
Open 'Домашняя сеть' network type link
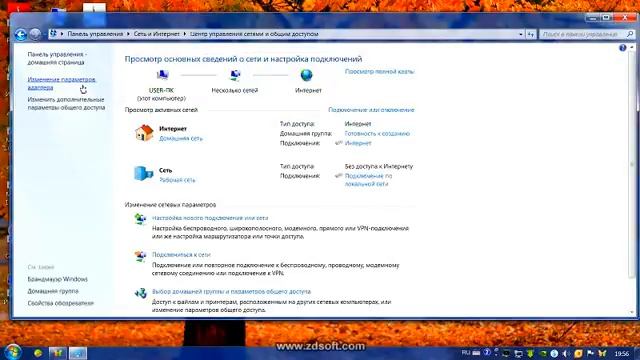[x=181, y=138]
